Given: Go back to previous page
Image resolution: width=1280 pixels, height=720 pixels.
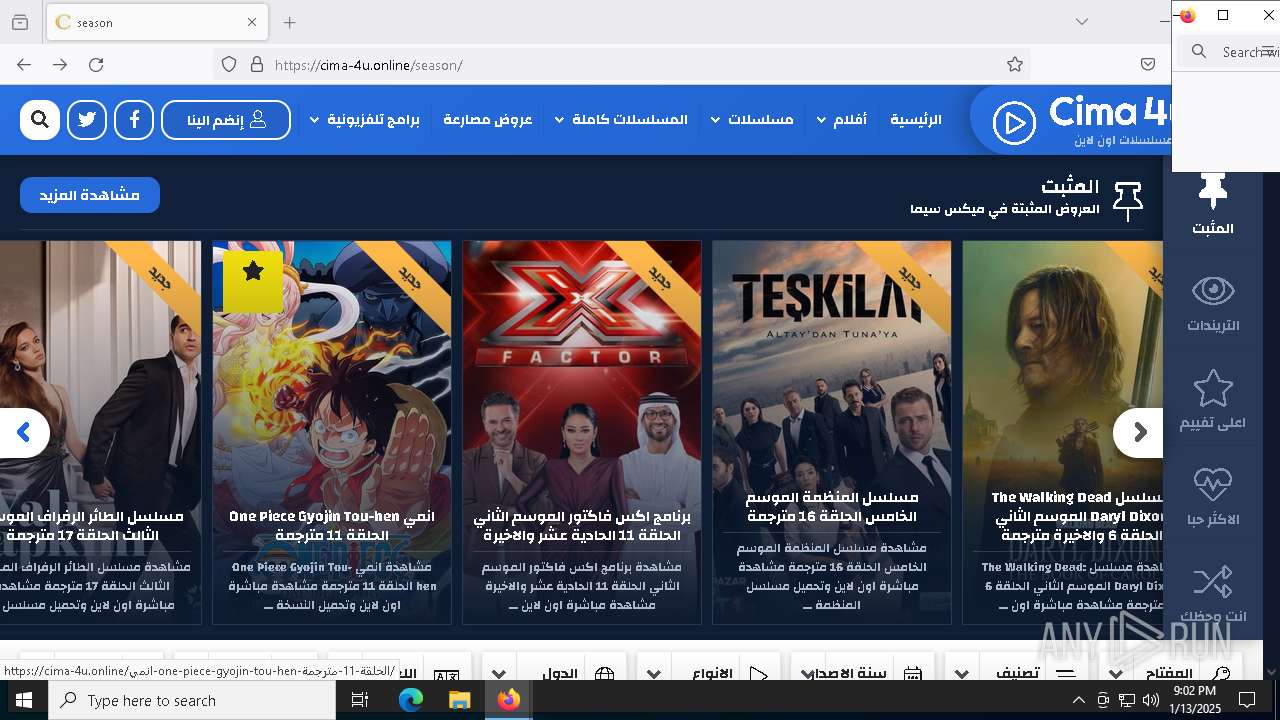Looking at the screenshot, I should pyautogui.click(x=24, y=64).
